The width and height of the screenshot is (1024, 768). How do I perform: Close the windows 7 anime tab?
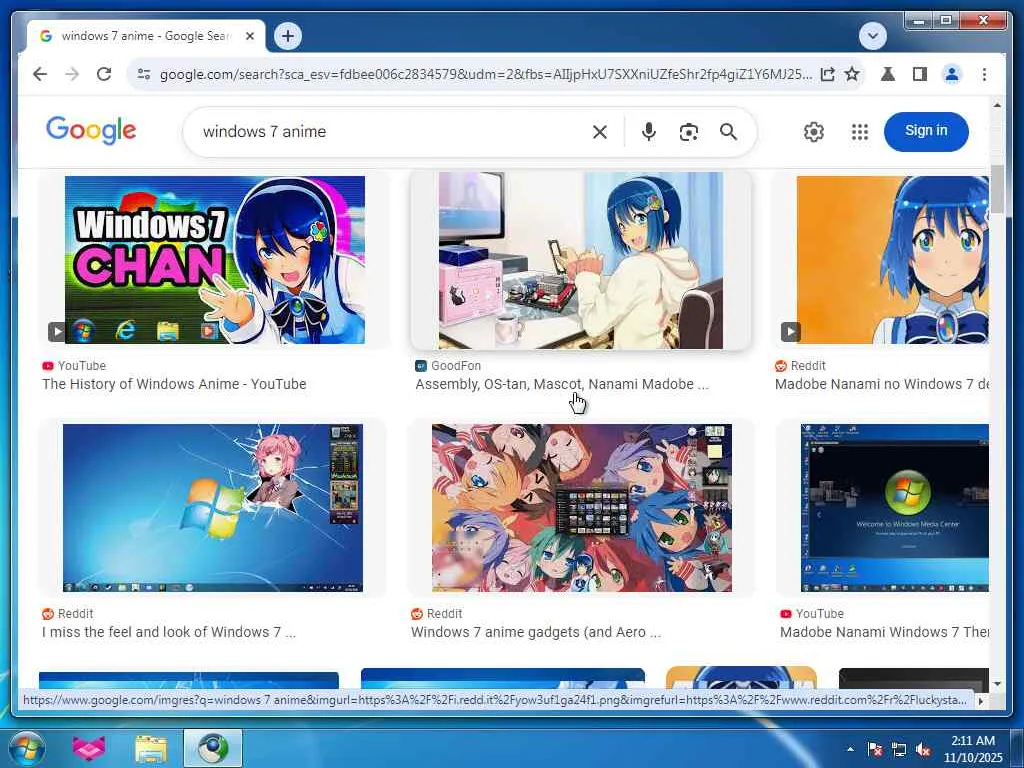249,36
